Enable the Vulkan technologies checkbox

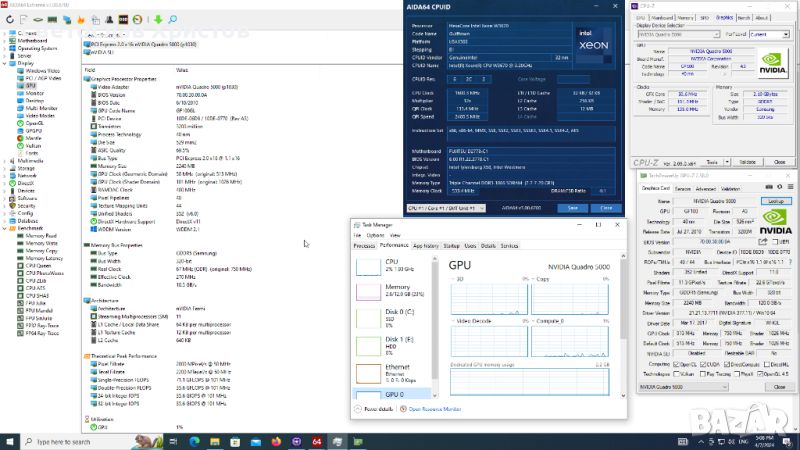(x=675, y=373)
